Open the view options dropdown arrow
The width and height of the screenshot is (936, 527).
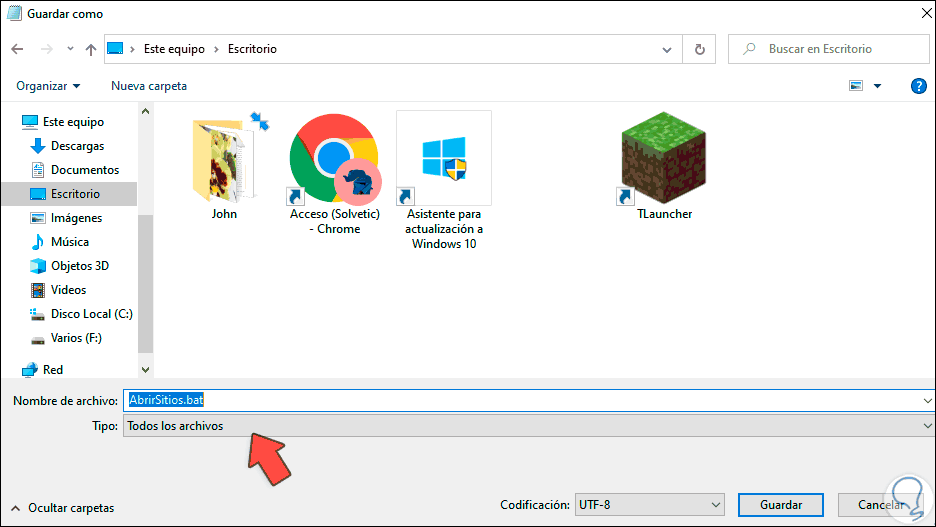(x=878, y=86)
